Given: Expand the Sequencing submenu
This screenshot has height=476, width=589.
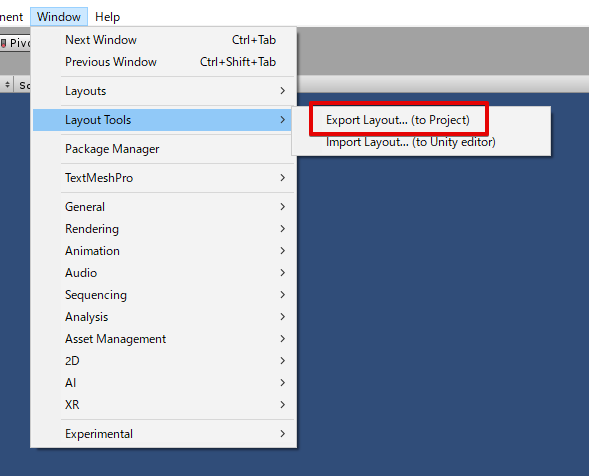Looking at the screenshot, I should tap(163, 295).
